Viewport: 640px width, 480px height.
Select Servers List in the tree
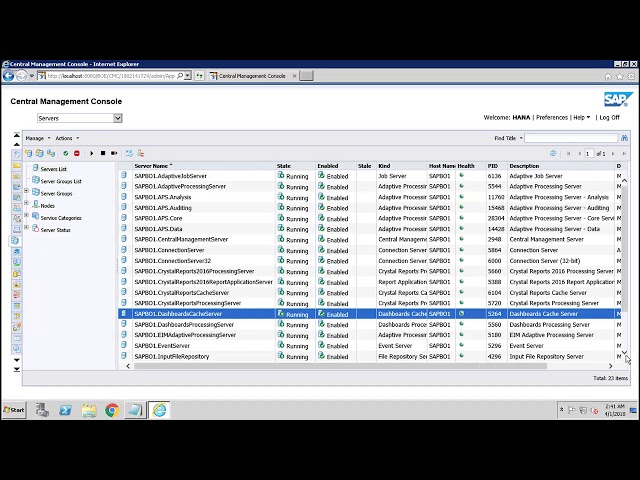[x=53, y=169]
